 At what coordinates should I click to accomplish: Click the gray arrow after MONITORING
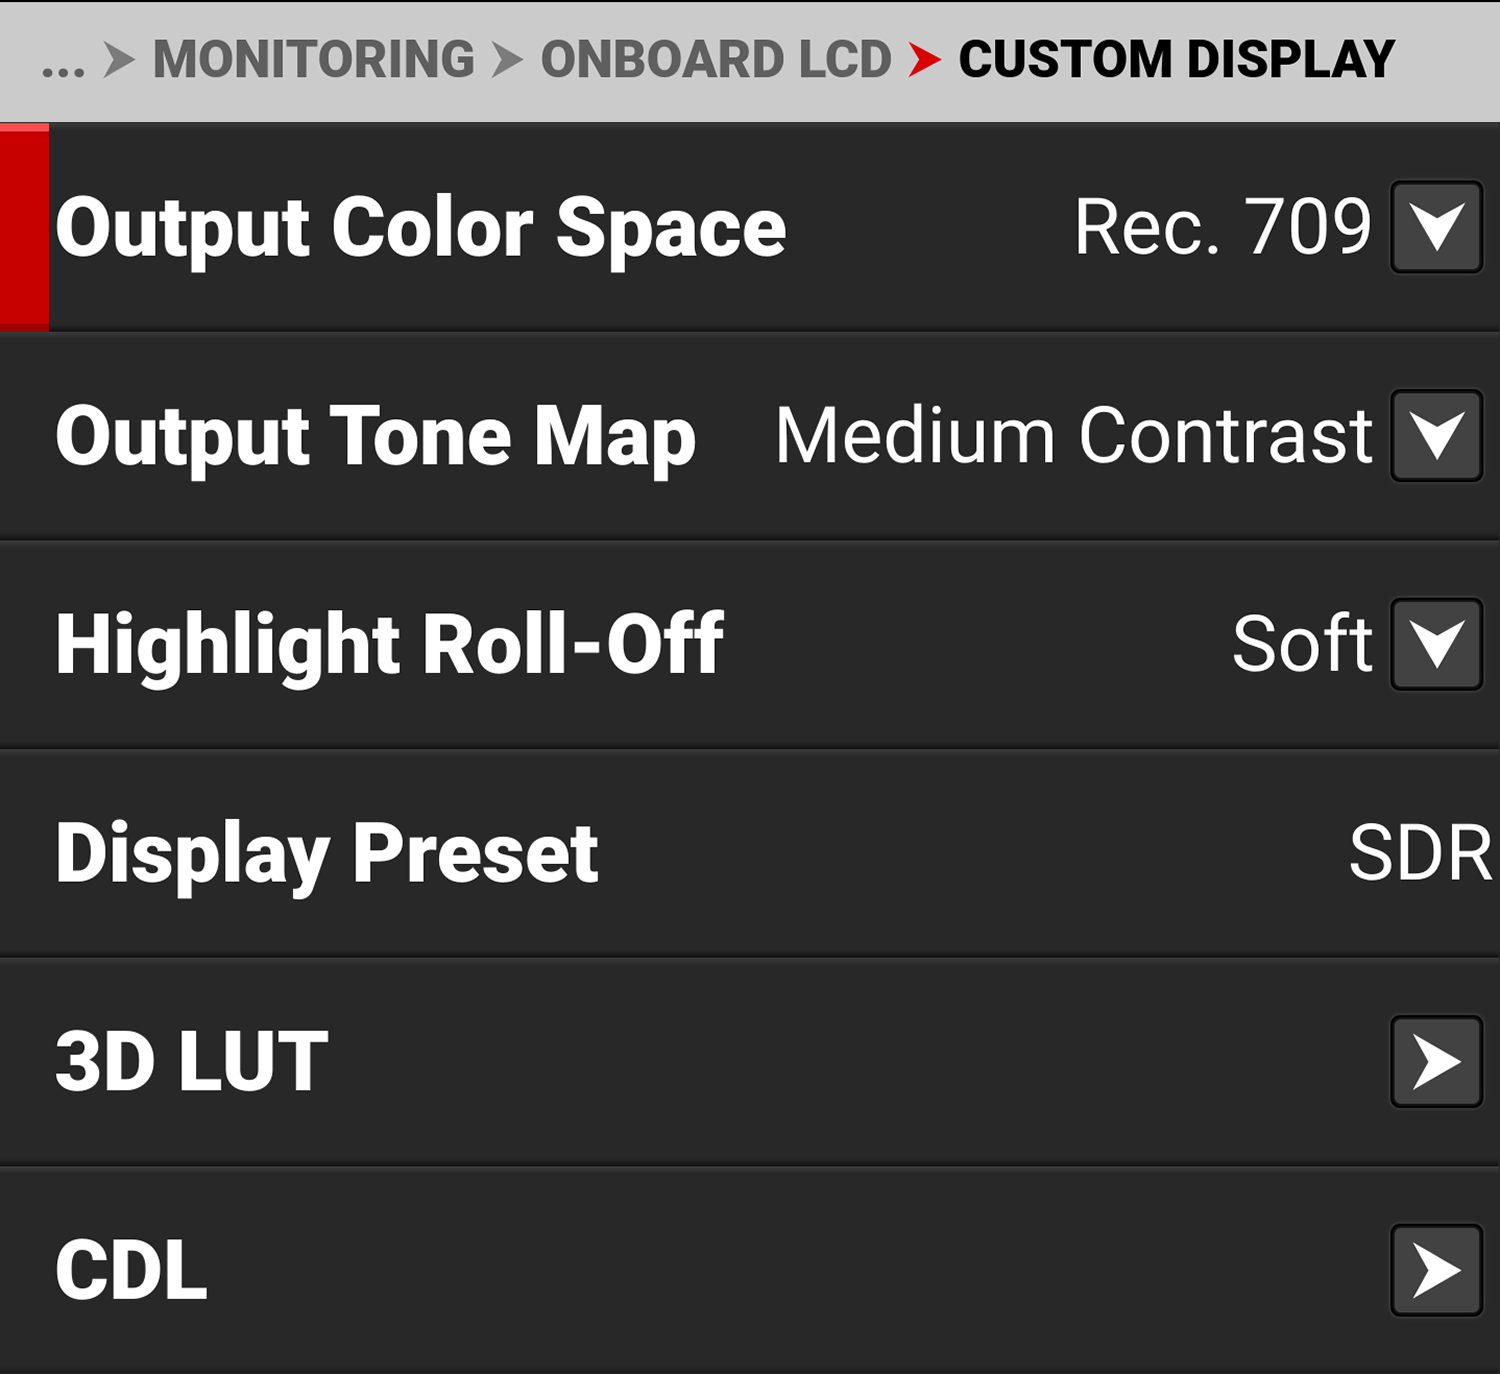point(505,60)
